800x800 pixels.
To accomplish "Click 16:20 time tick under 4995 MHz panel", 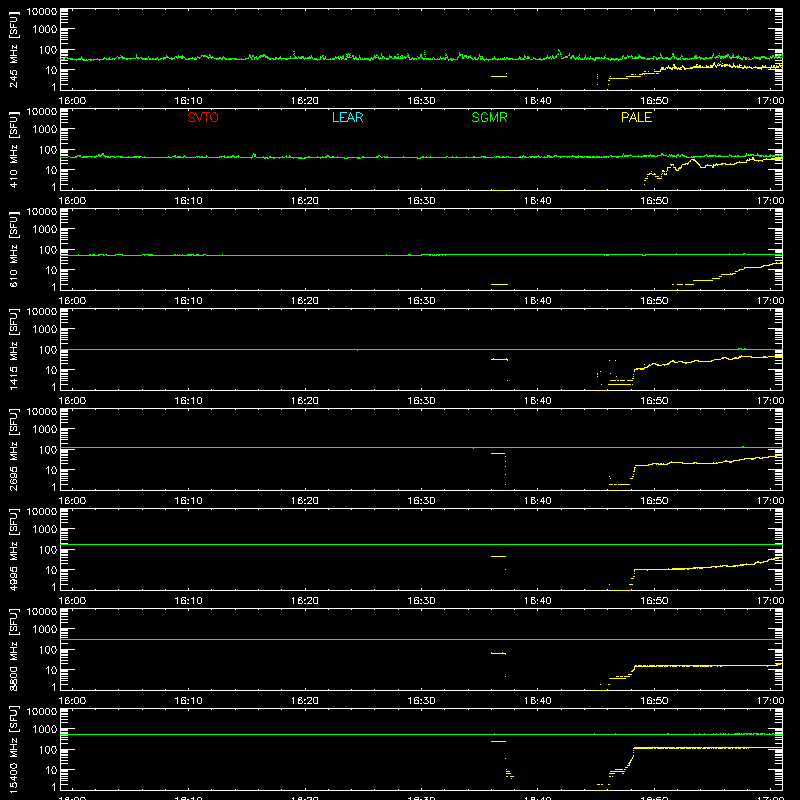I will pyautogui.click(x=305, y=601).
